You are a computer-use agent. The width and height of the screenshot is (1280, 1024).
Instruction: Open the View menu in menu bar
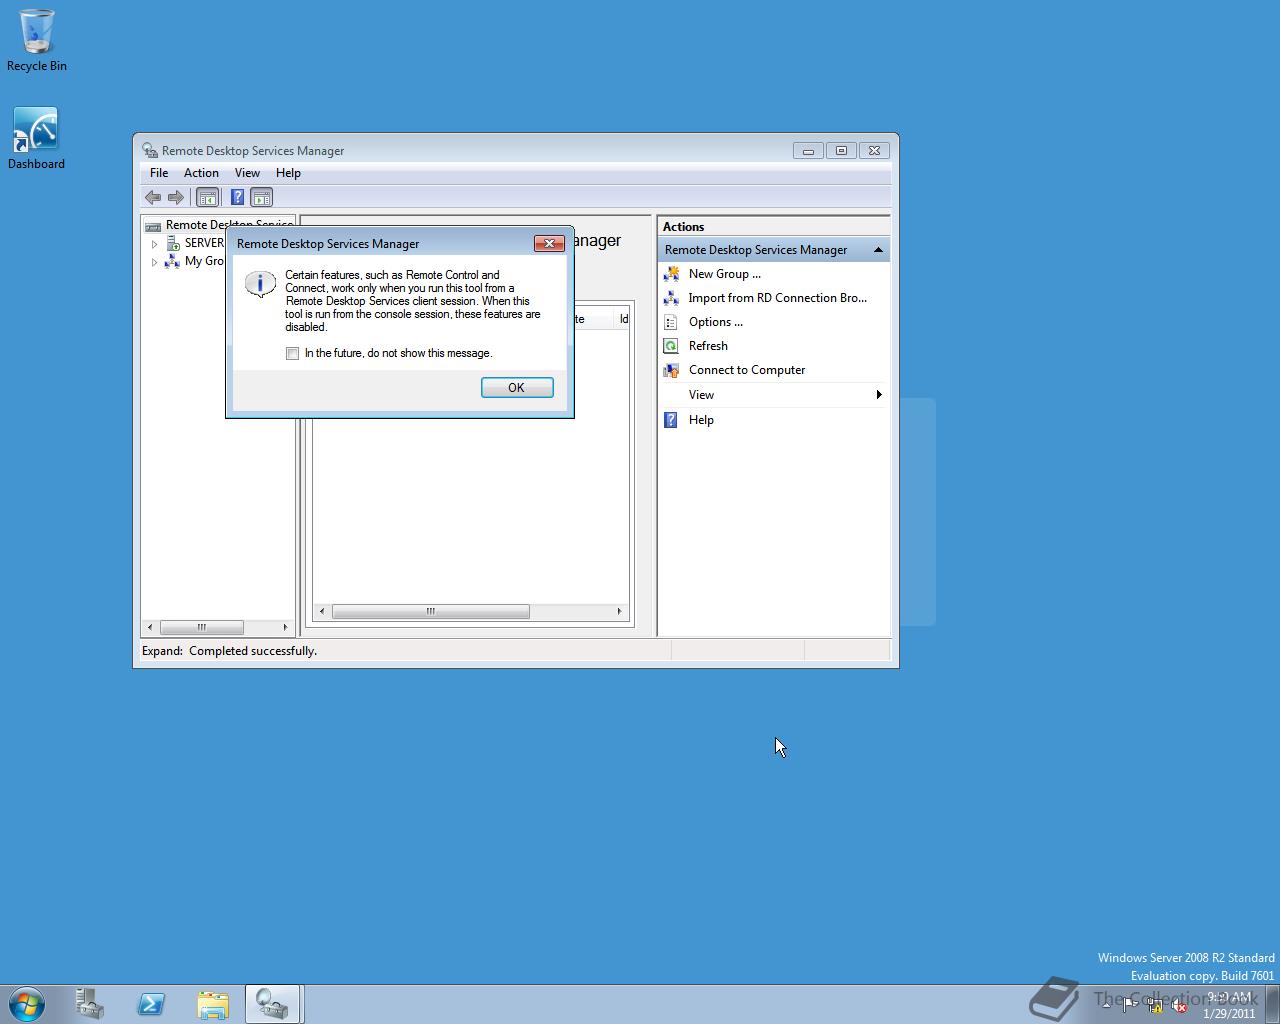click(247, 173)
